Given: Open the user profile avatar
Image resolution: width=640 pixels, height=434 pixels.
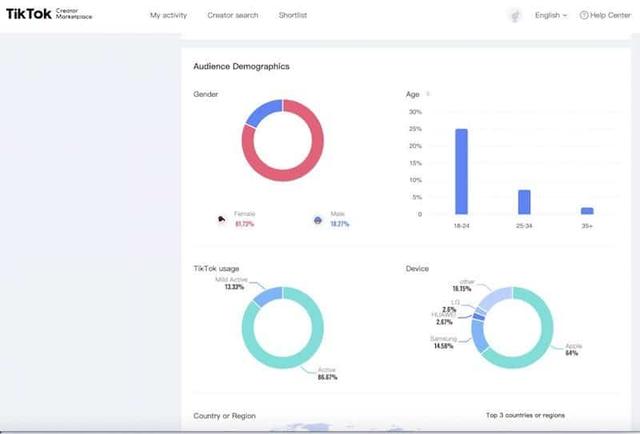Looking at the screenshot, I should 515,15.
